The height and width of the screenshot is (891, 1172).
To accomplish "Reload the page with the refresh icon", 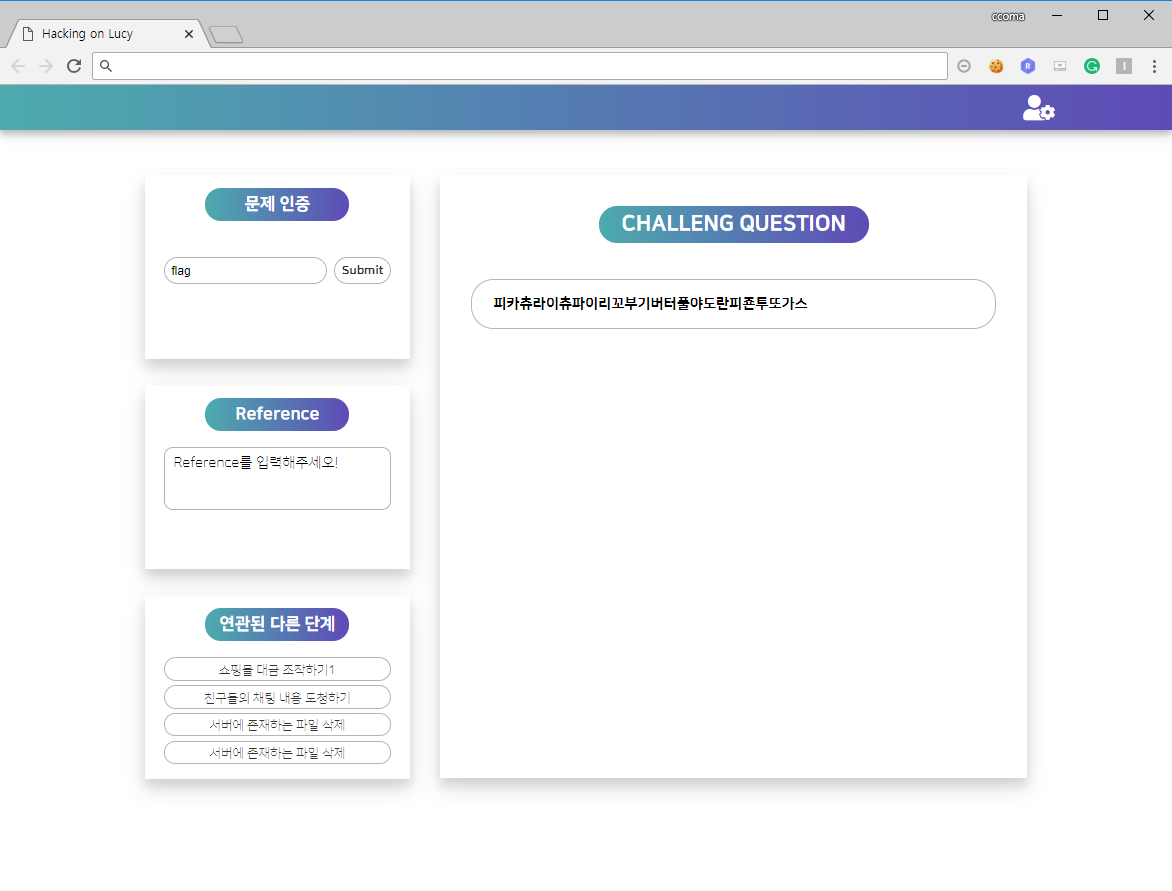I will point(74,66).
